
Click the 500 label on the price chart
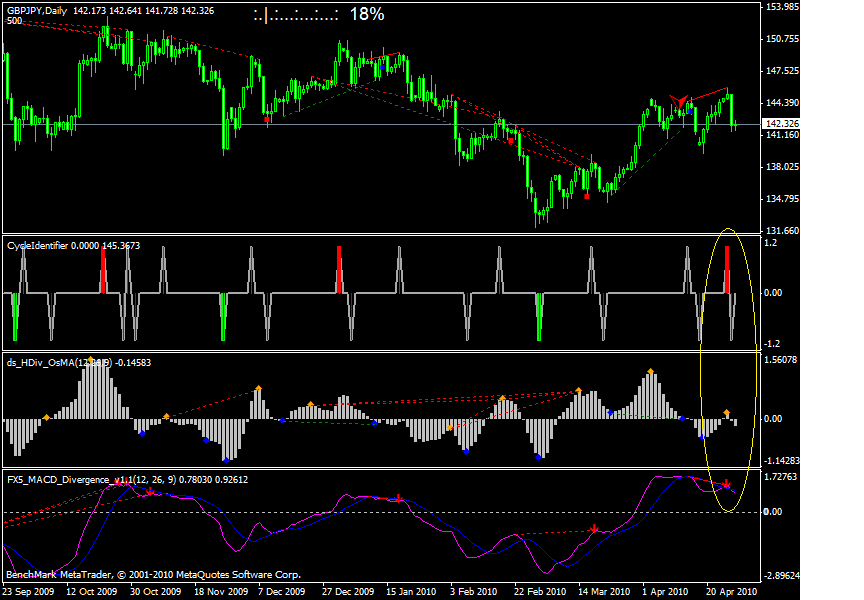[x=14, y=21]
